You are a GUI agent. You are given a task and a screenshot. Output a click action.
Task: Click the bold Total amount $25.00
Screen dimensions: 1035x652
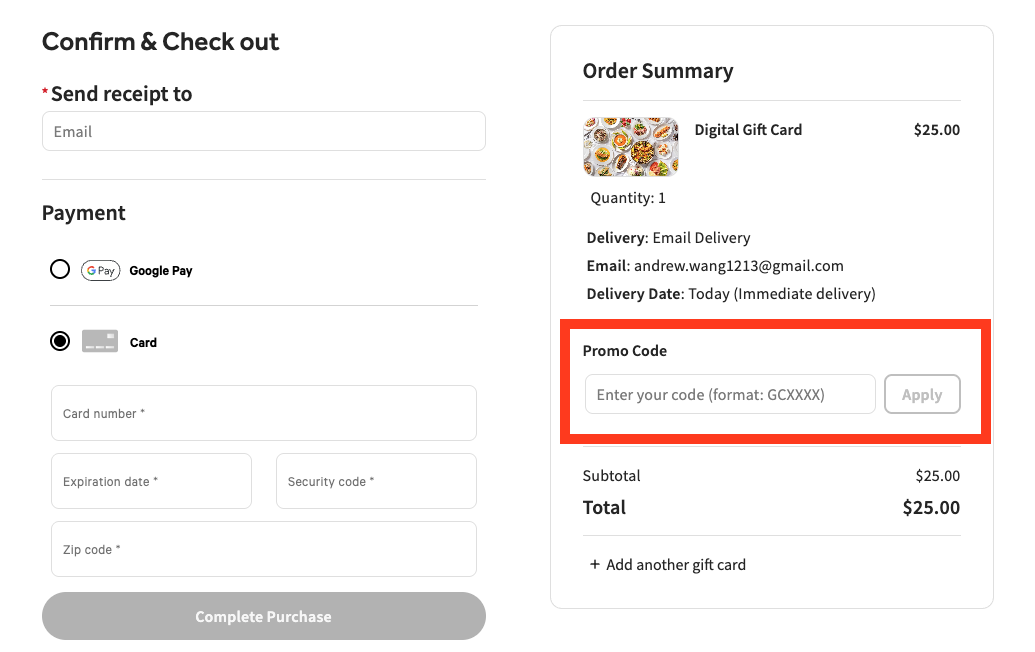tap(931, 507)
